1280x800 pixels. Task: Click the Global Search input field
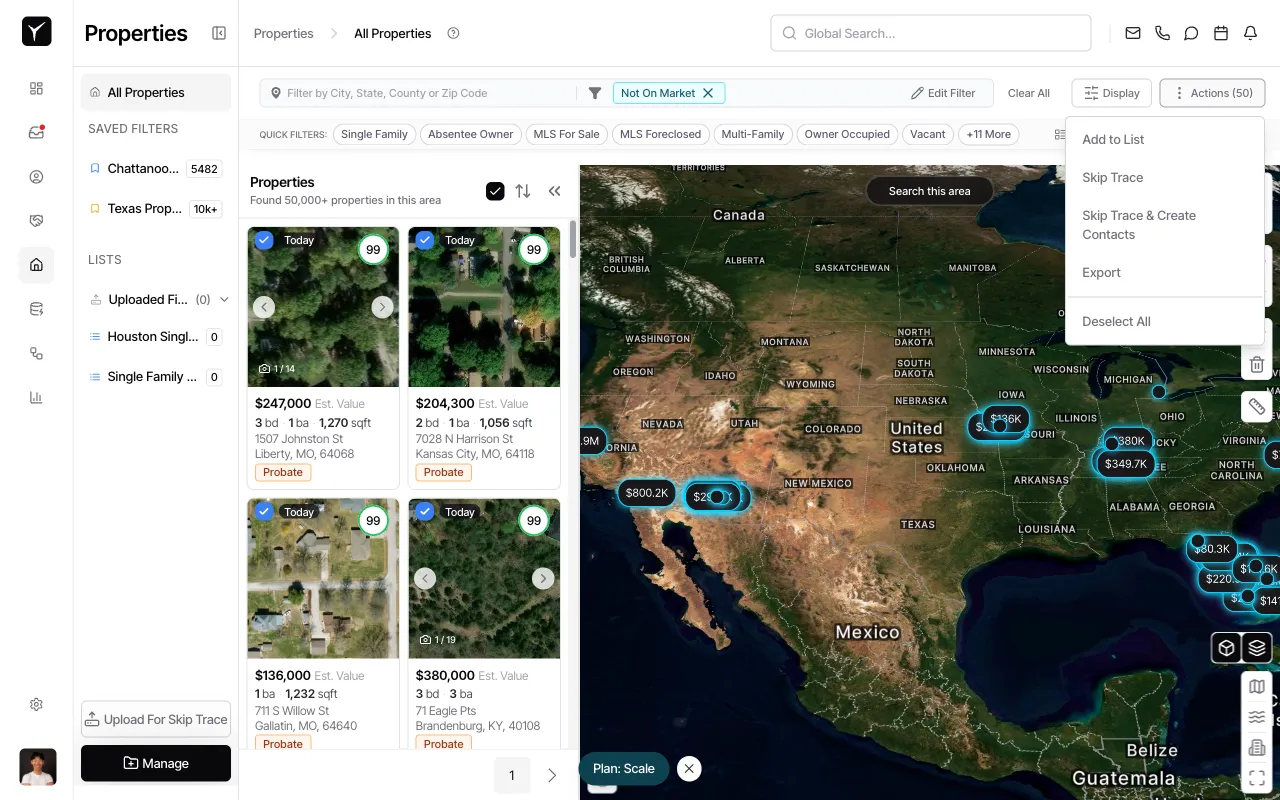[930, 33]
